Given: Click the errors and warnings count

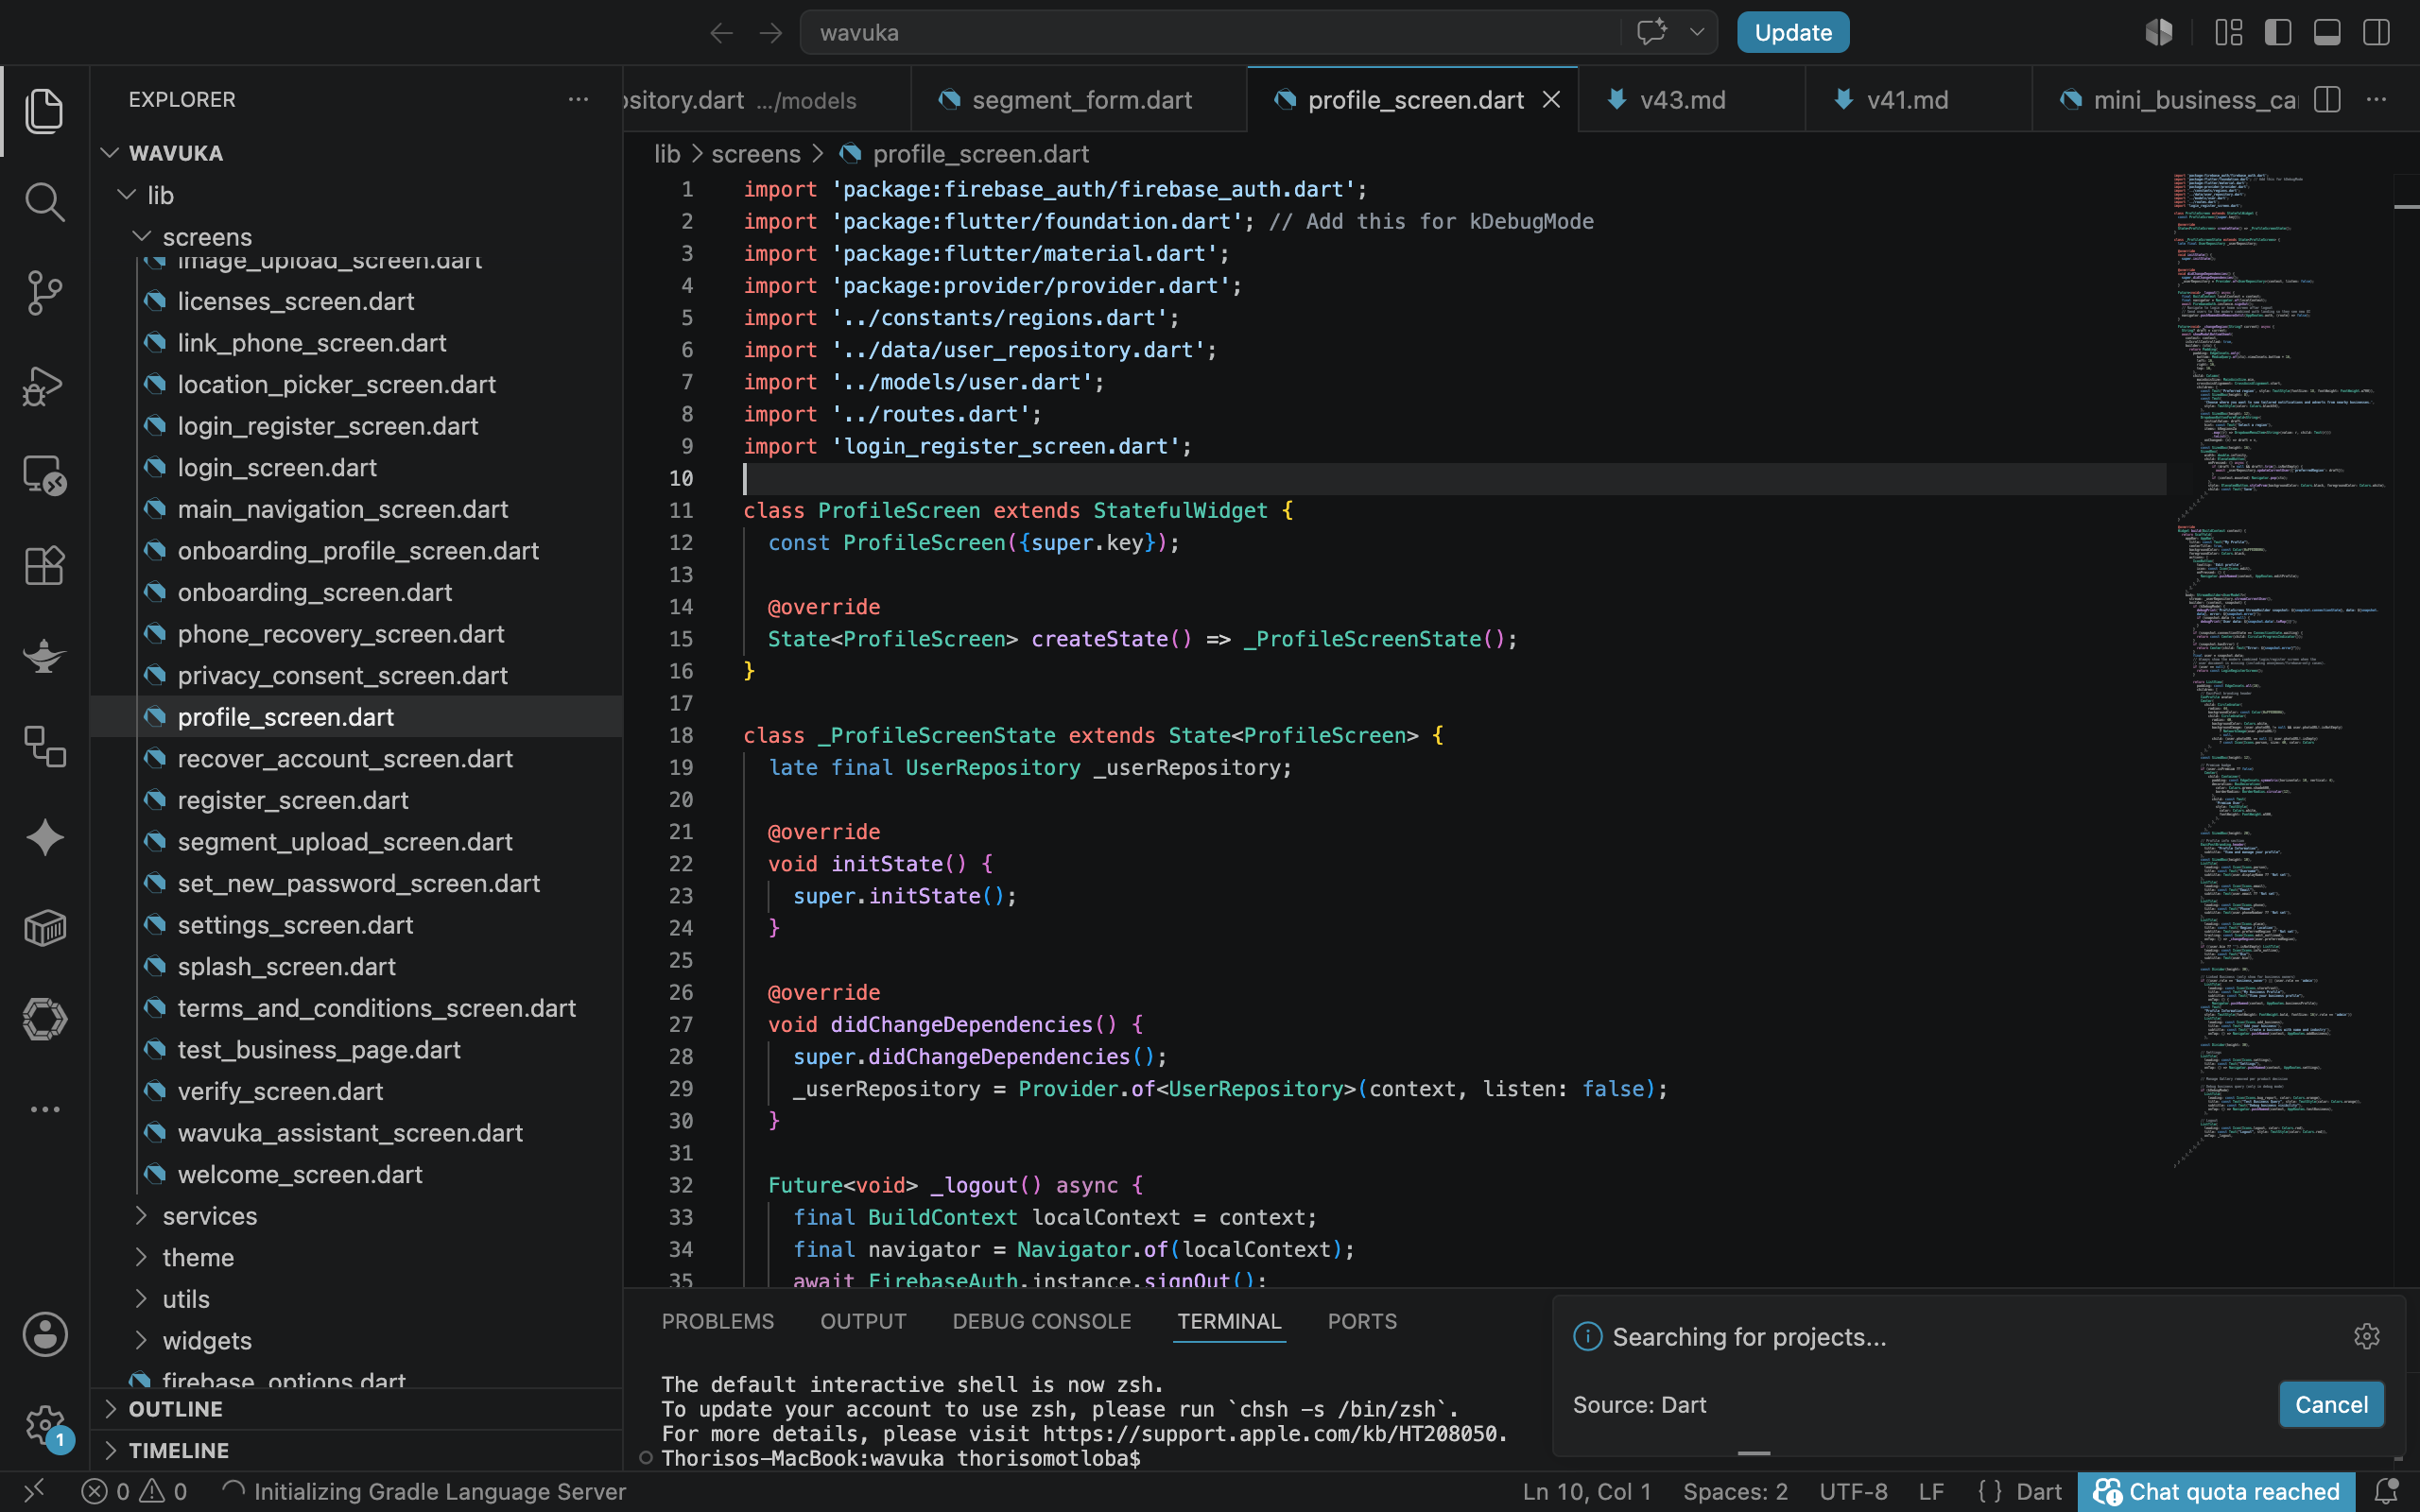Looking at the screenshot, I should [134, 1491].
